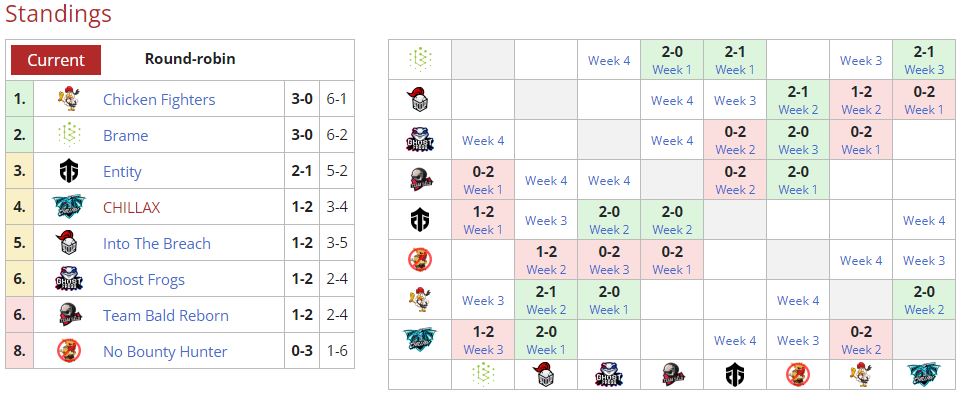This screenshot has height=407, width=977.
Task: Open Brame logo at crosstable's top-left row header
Action: point(419,60)
